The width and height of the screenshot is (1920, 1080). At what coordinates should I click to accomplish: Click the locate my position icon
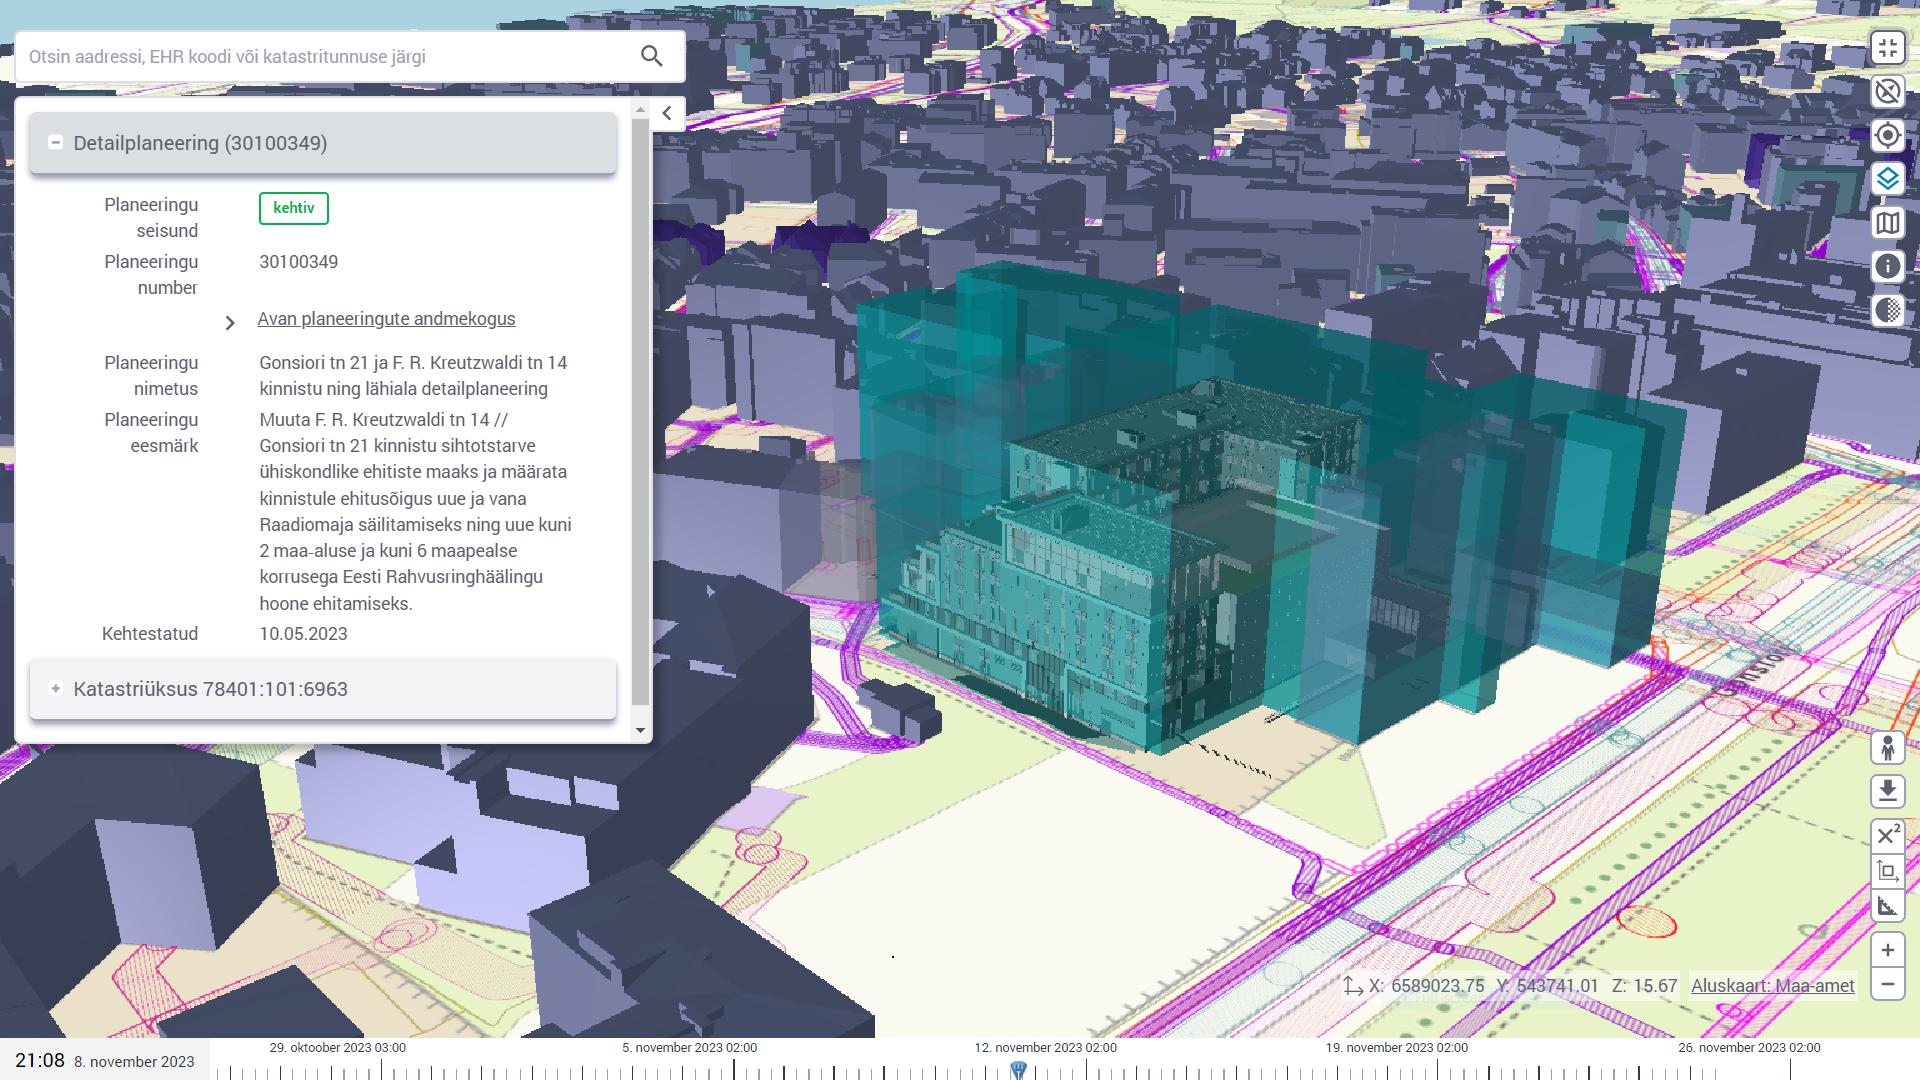(1887, 135)
